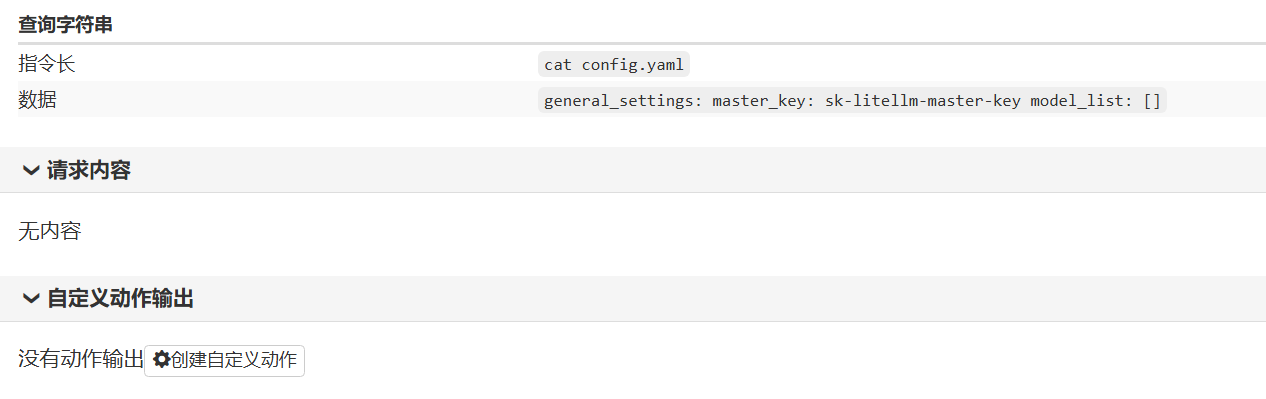Click the empty square brackets after model_list
This screenshot has width=1266, height=399.
tap(1152, 101)
